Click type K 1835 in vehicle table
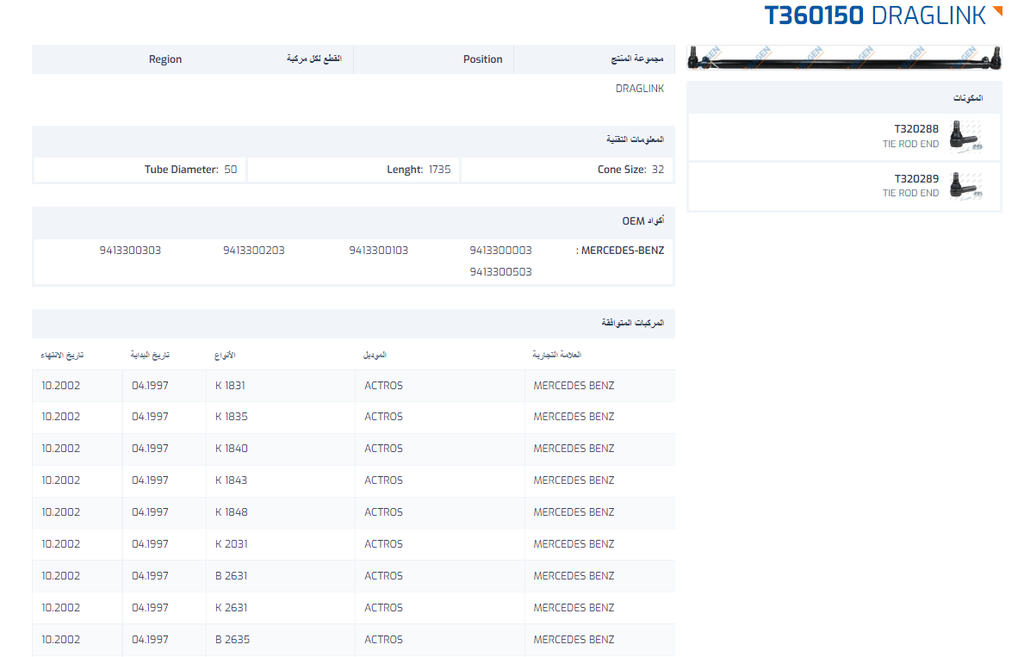This screenshot has height=657, width=1024. pos(231,417)
